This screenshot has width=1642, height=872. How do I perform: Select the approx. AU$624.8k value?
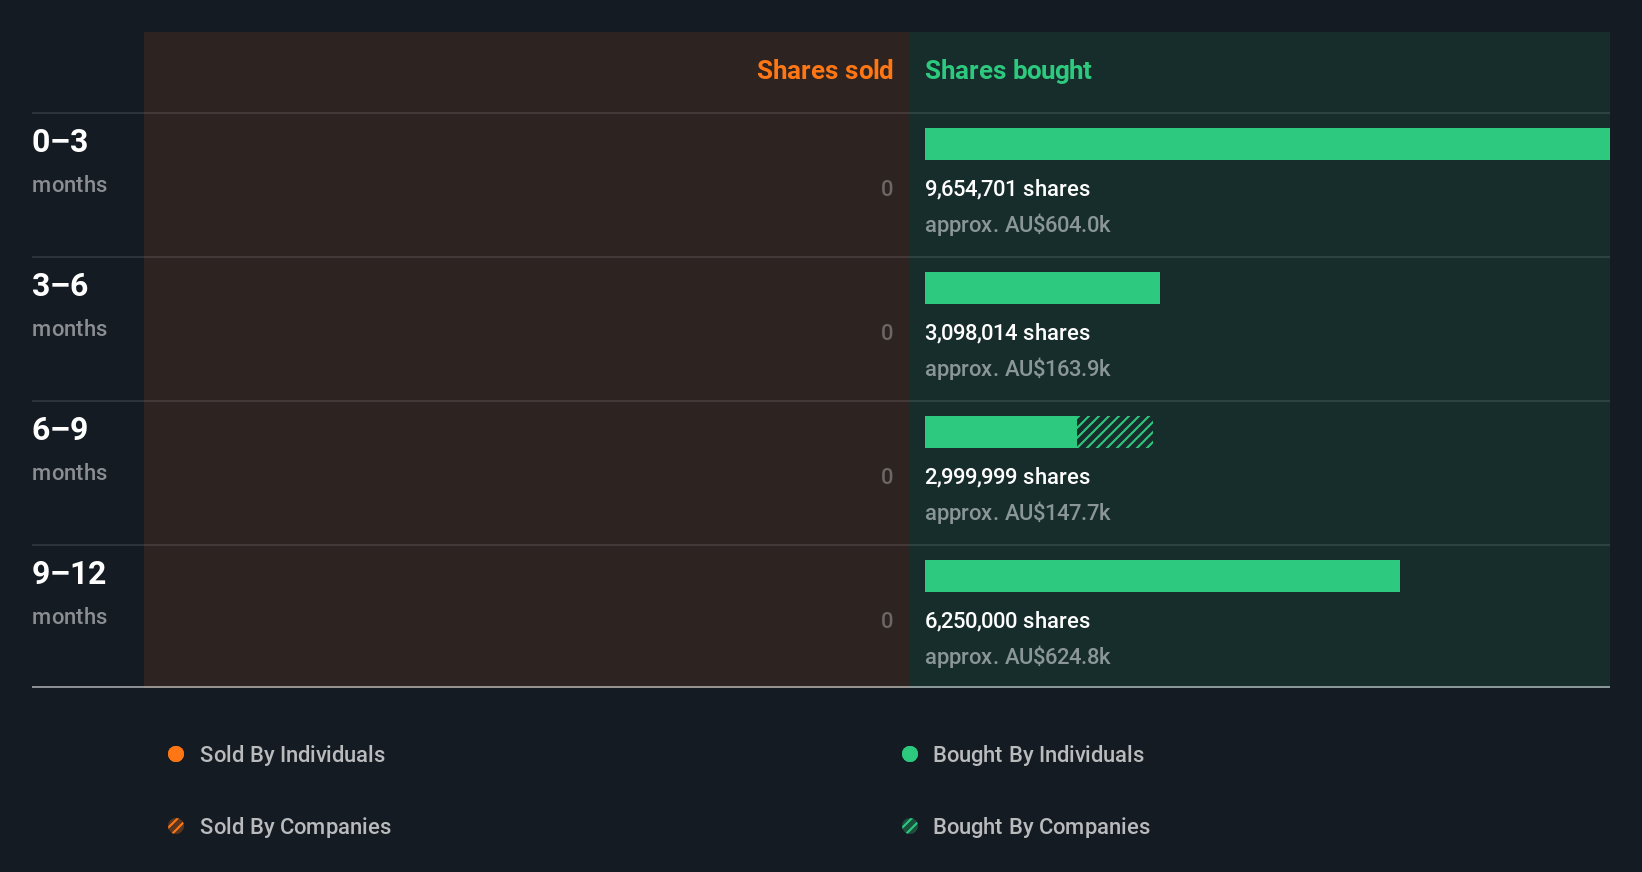coord(1017,656)
